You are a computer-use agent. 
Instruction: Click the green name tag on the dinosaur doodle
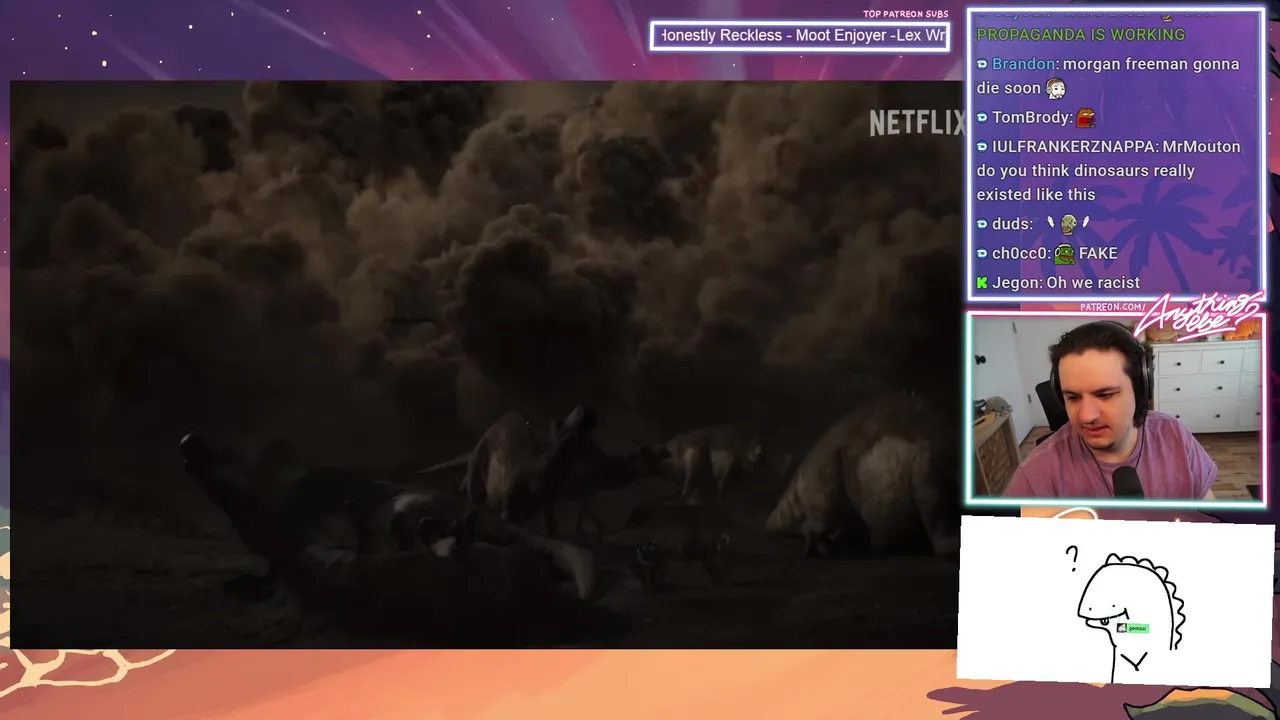1132,628
